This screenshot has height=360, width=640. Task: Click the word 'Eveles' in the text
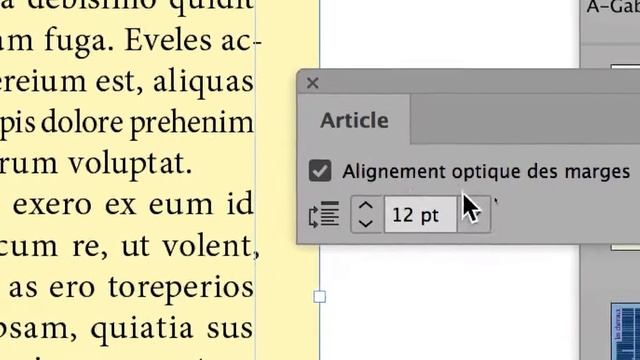click(169, 41)
